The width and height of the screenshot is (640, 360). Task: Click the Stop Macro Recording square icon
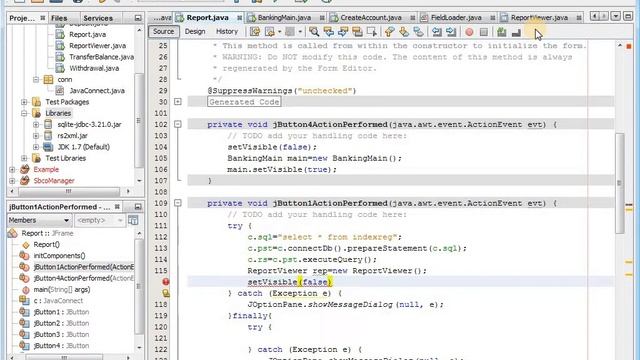pos(484,32)
